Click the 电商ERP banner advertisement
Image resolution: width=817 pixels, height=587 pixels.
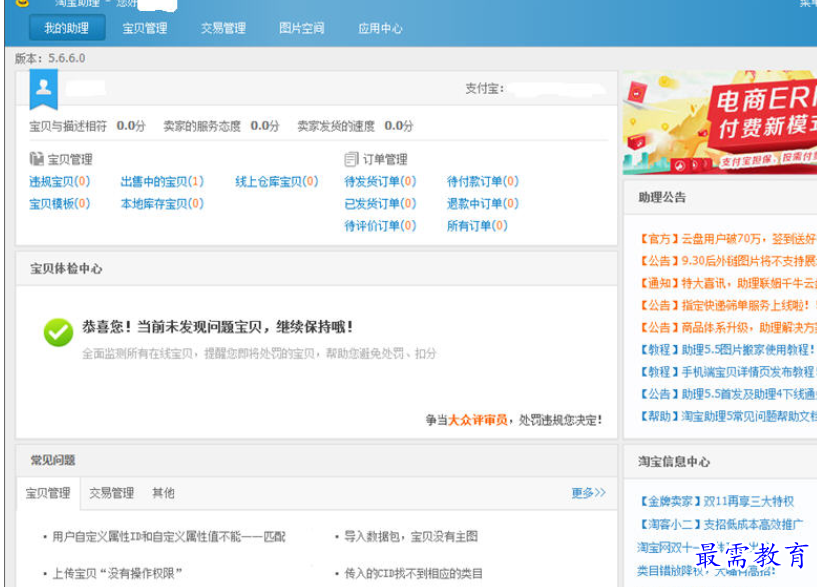pyautogui.click(x=720, y=122)
